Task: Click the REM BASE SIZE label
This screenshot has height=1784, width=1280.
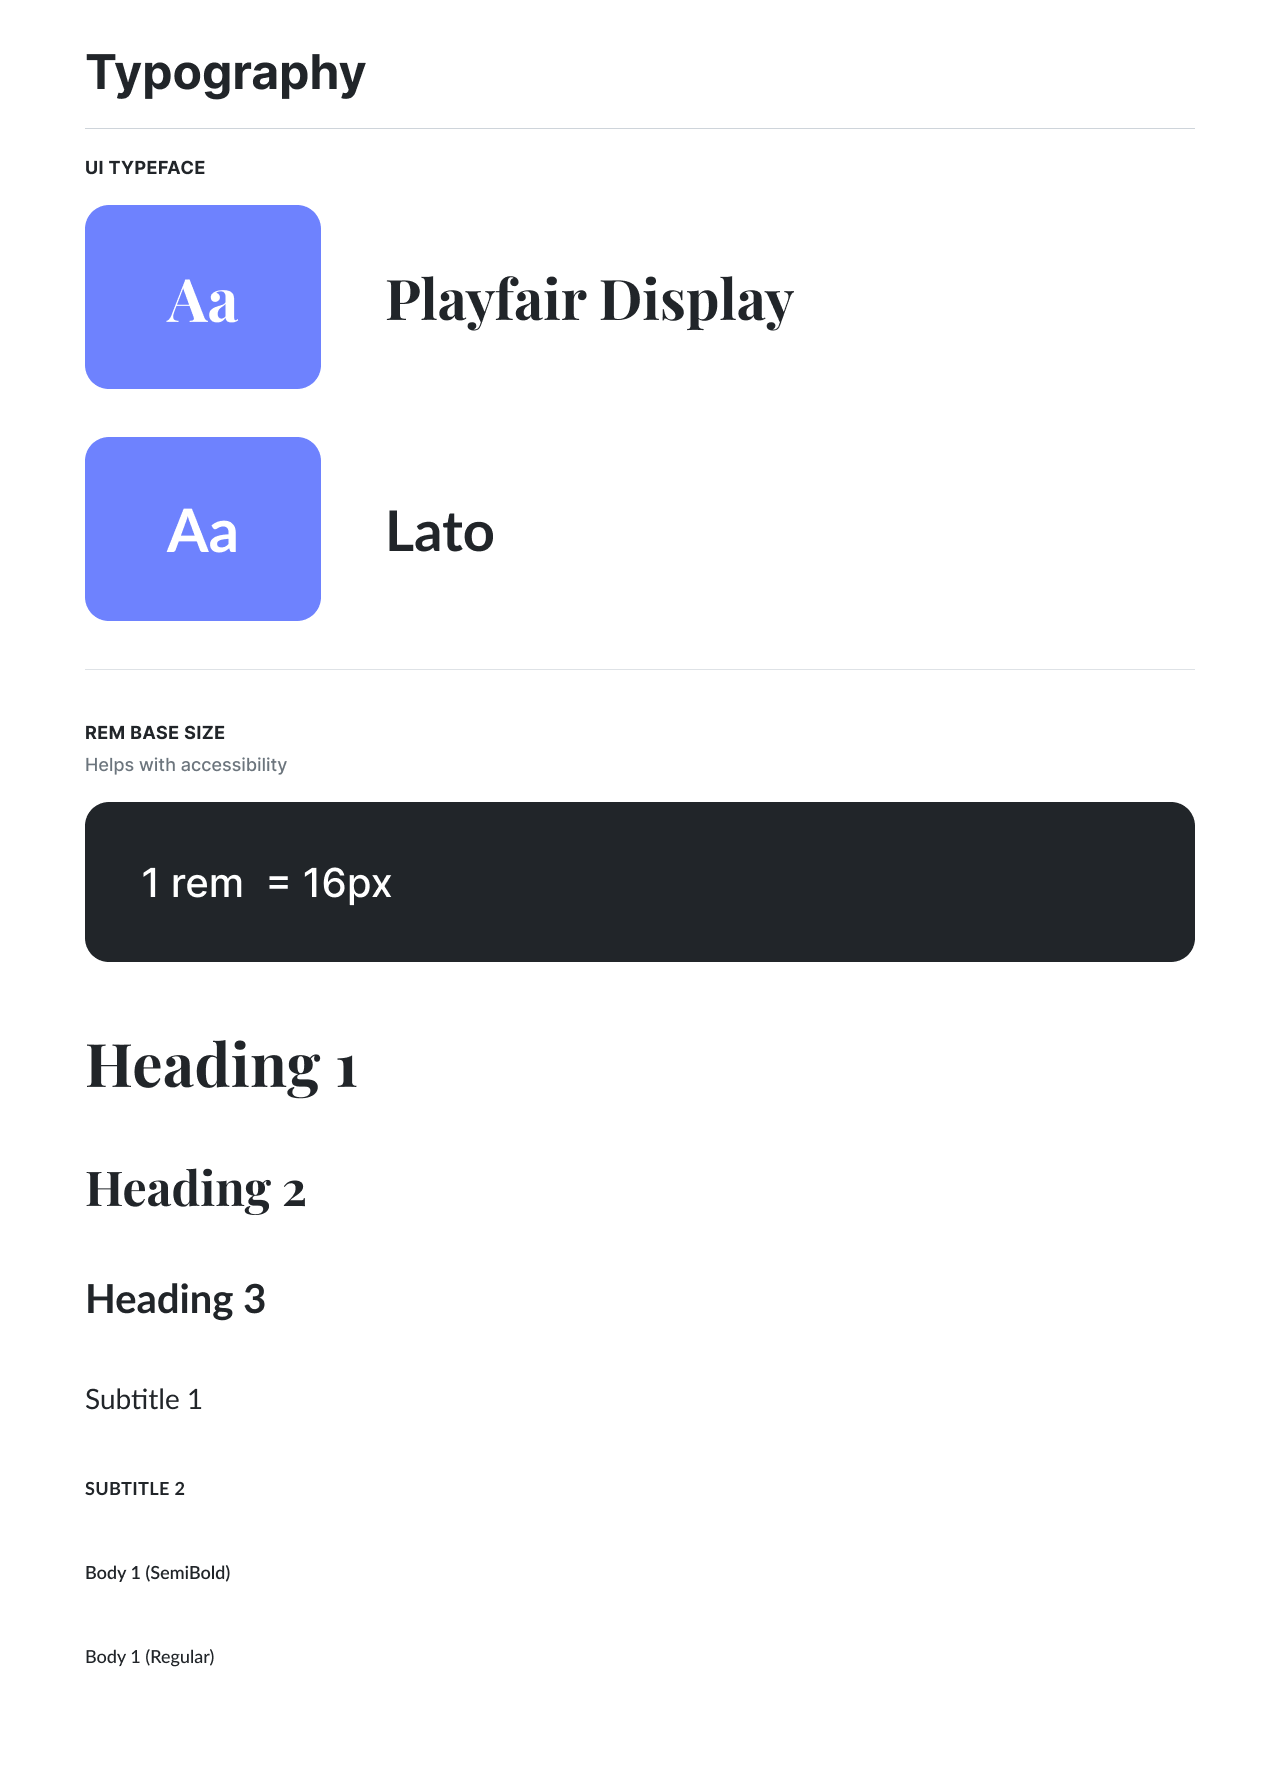Action: click(155, 733)
